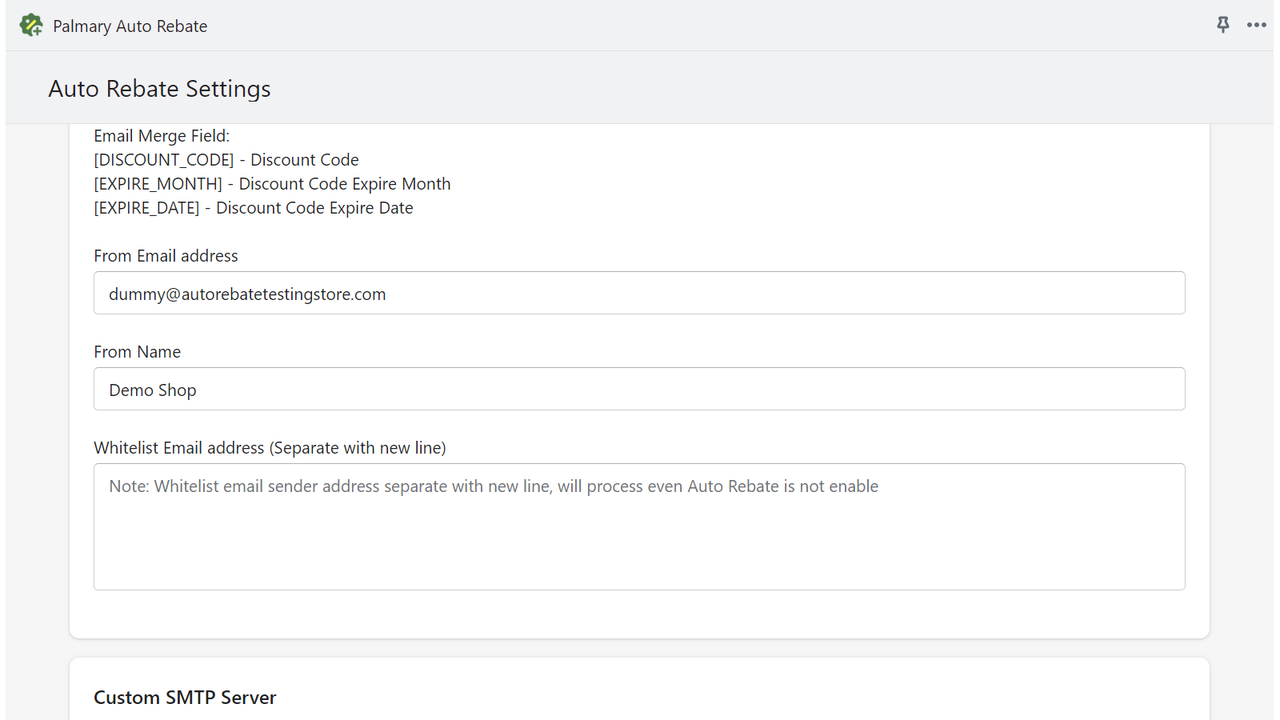Click the Whitelist Email address label
Screen dimensions: 1280x720
coord(270,448)
